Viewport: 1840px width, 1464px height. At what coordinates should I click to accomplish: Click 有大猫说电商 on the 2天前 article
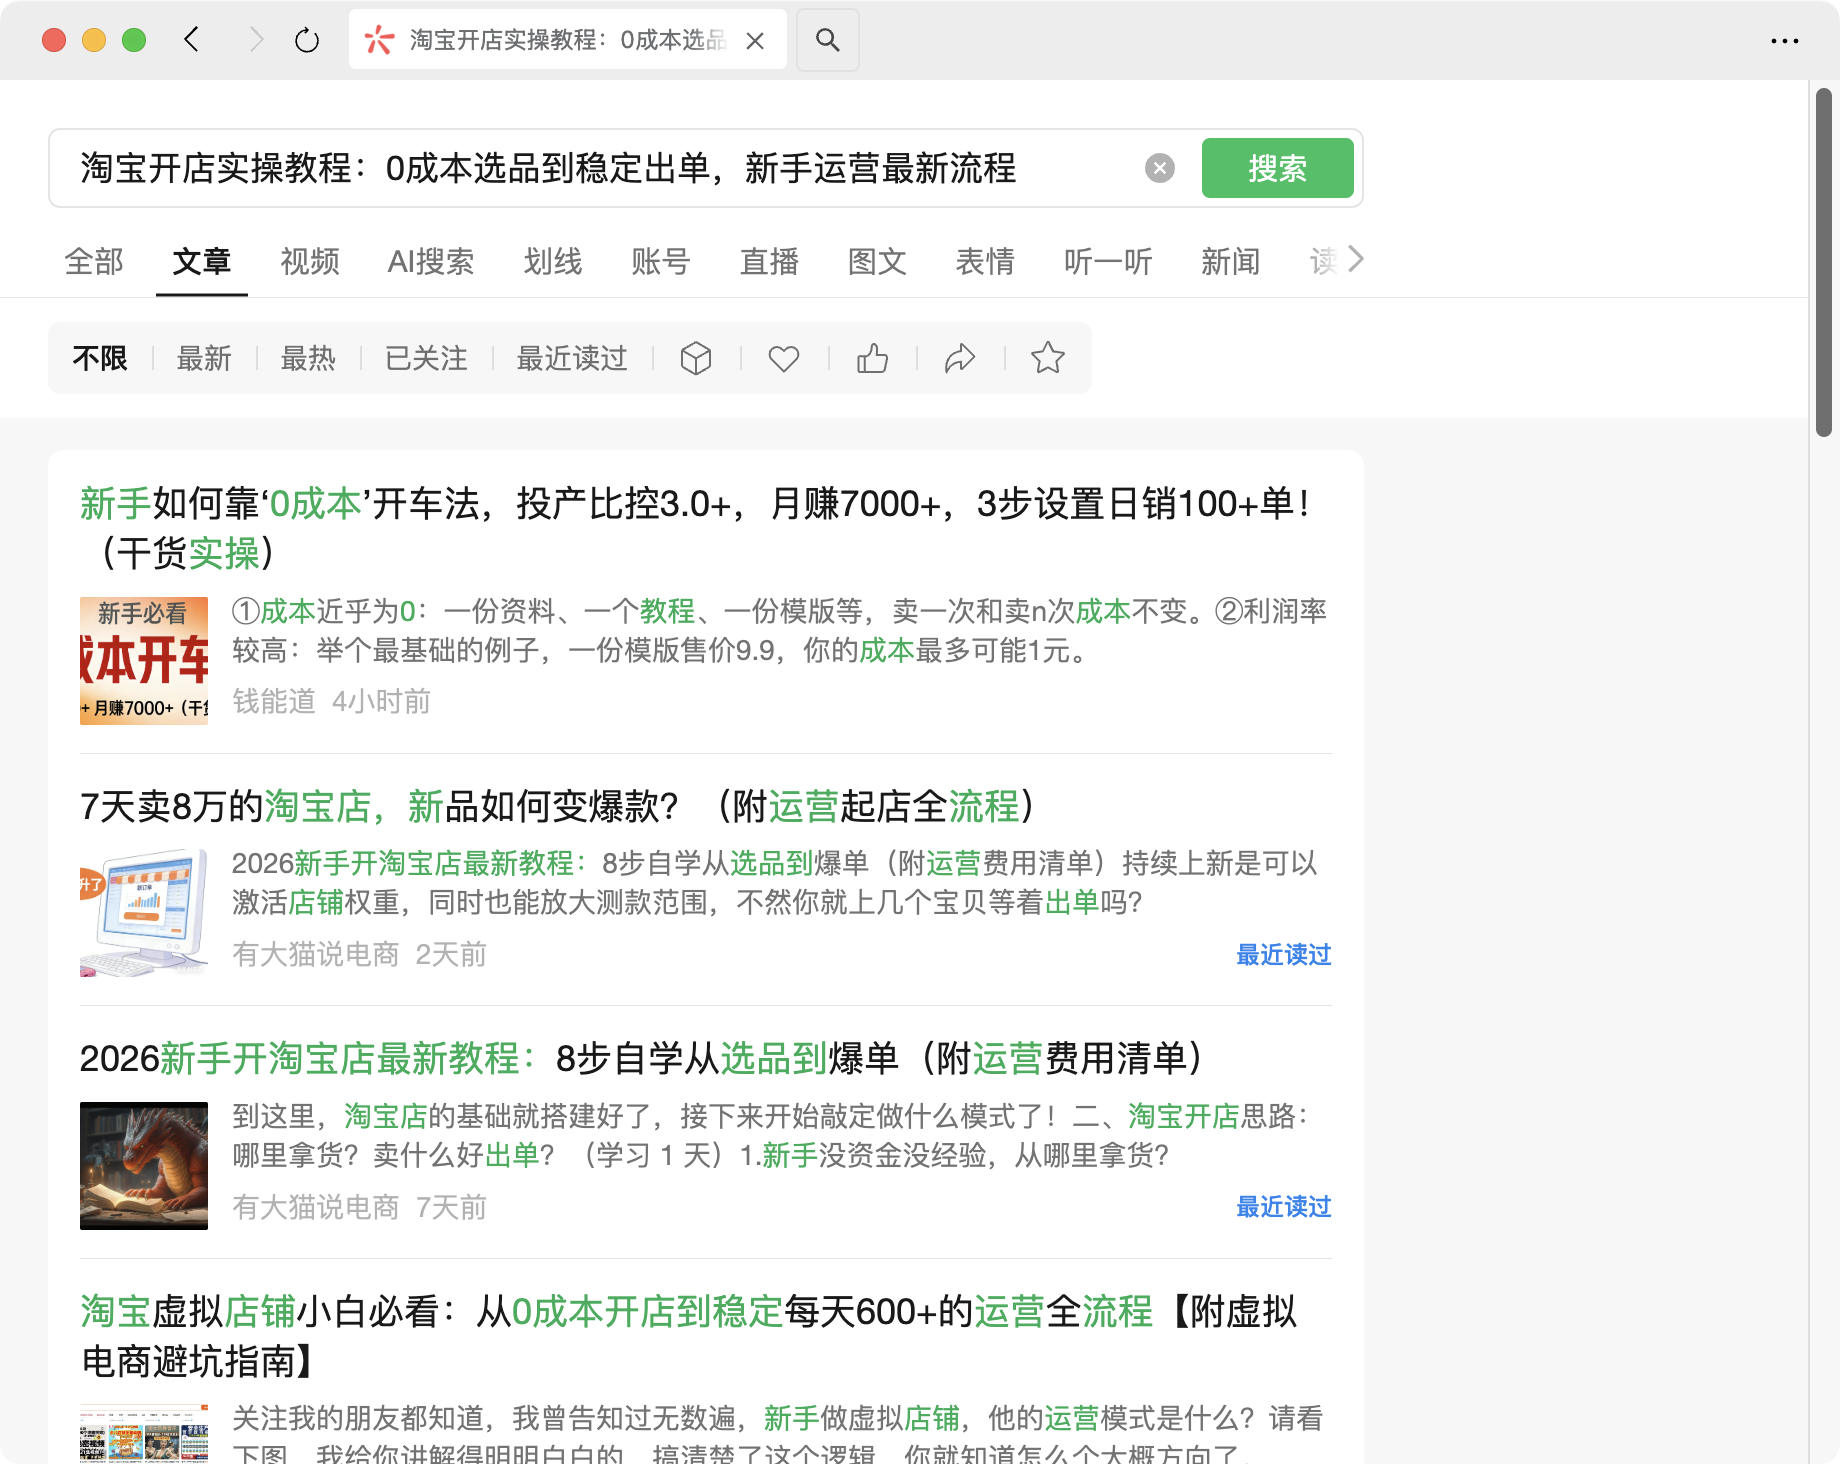tap(316, 954)
